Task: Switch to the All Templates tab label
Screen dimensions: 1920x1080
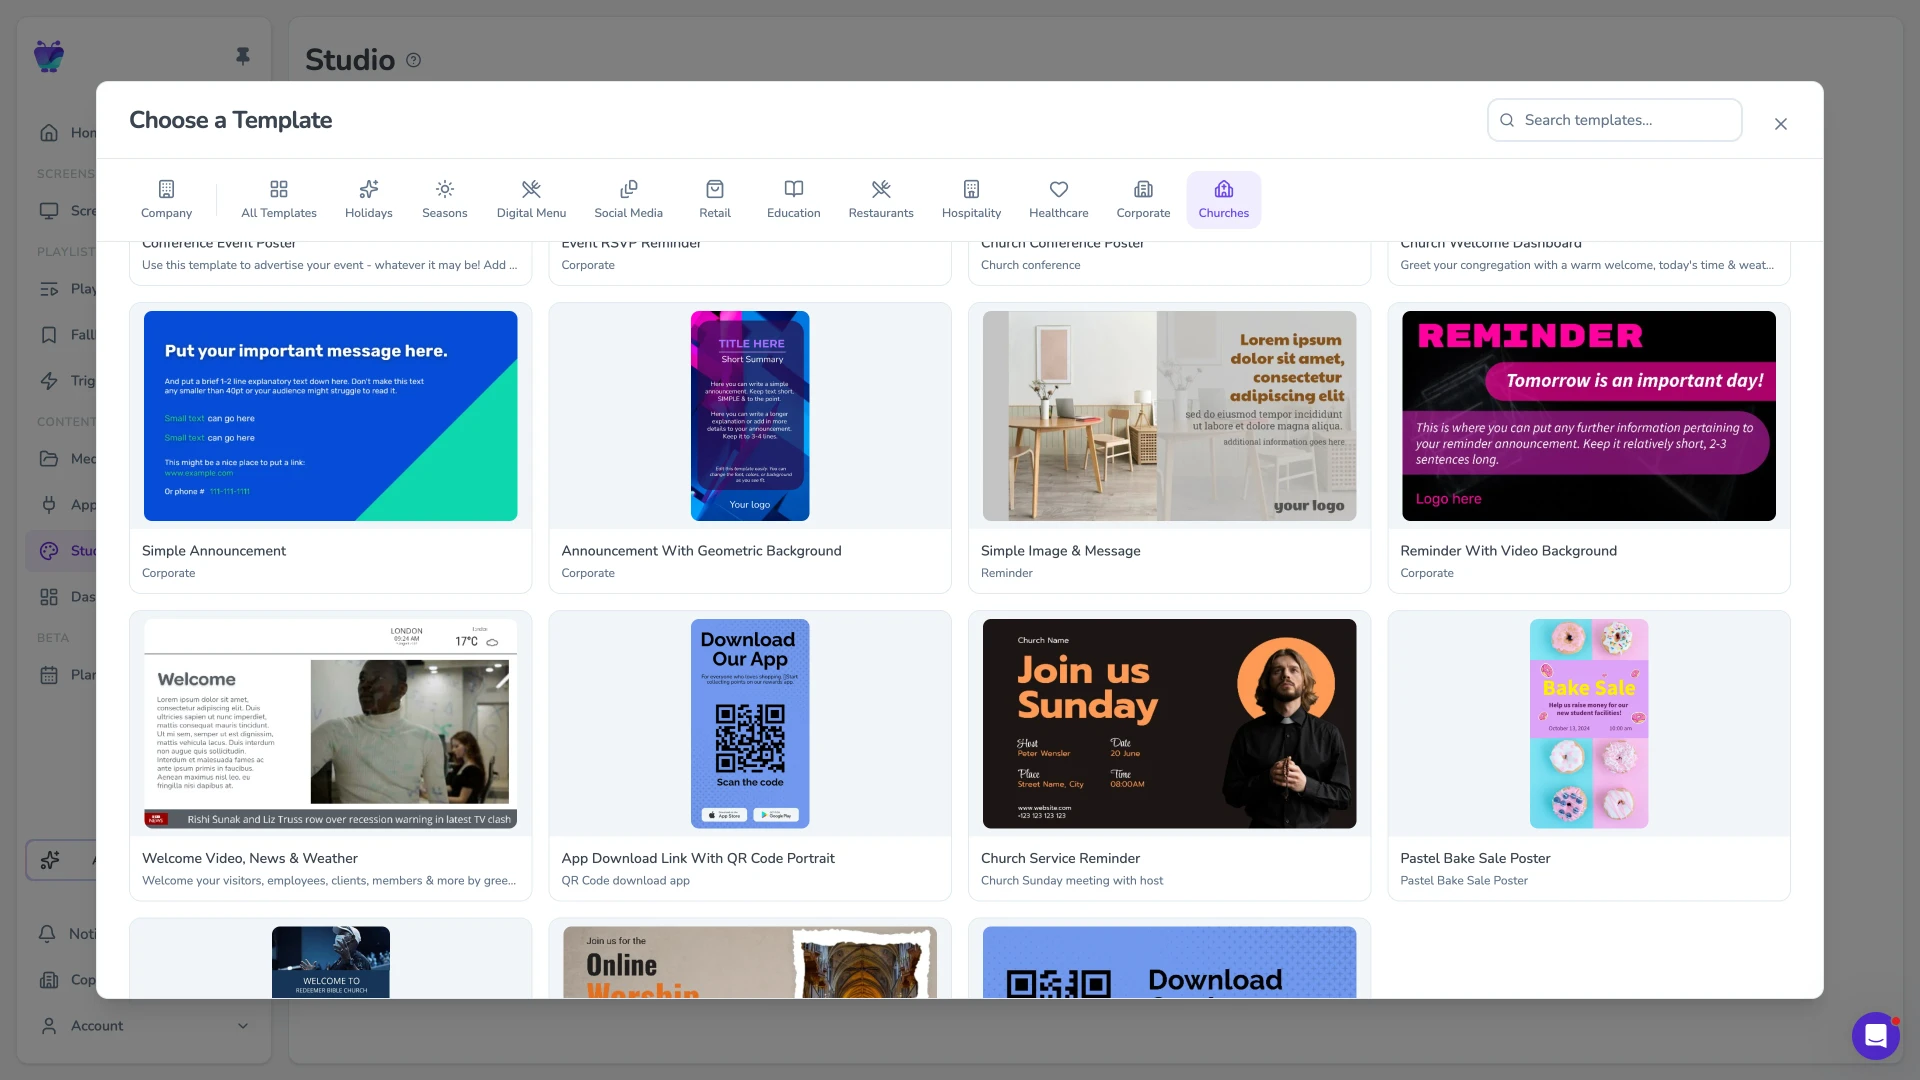Action: pos(279,213)
